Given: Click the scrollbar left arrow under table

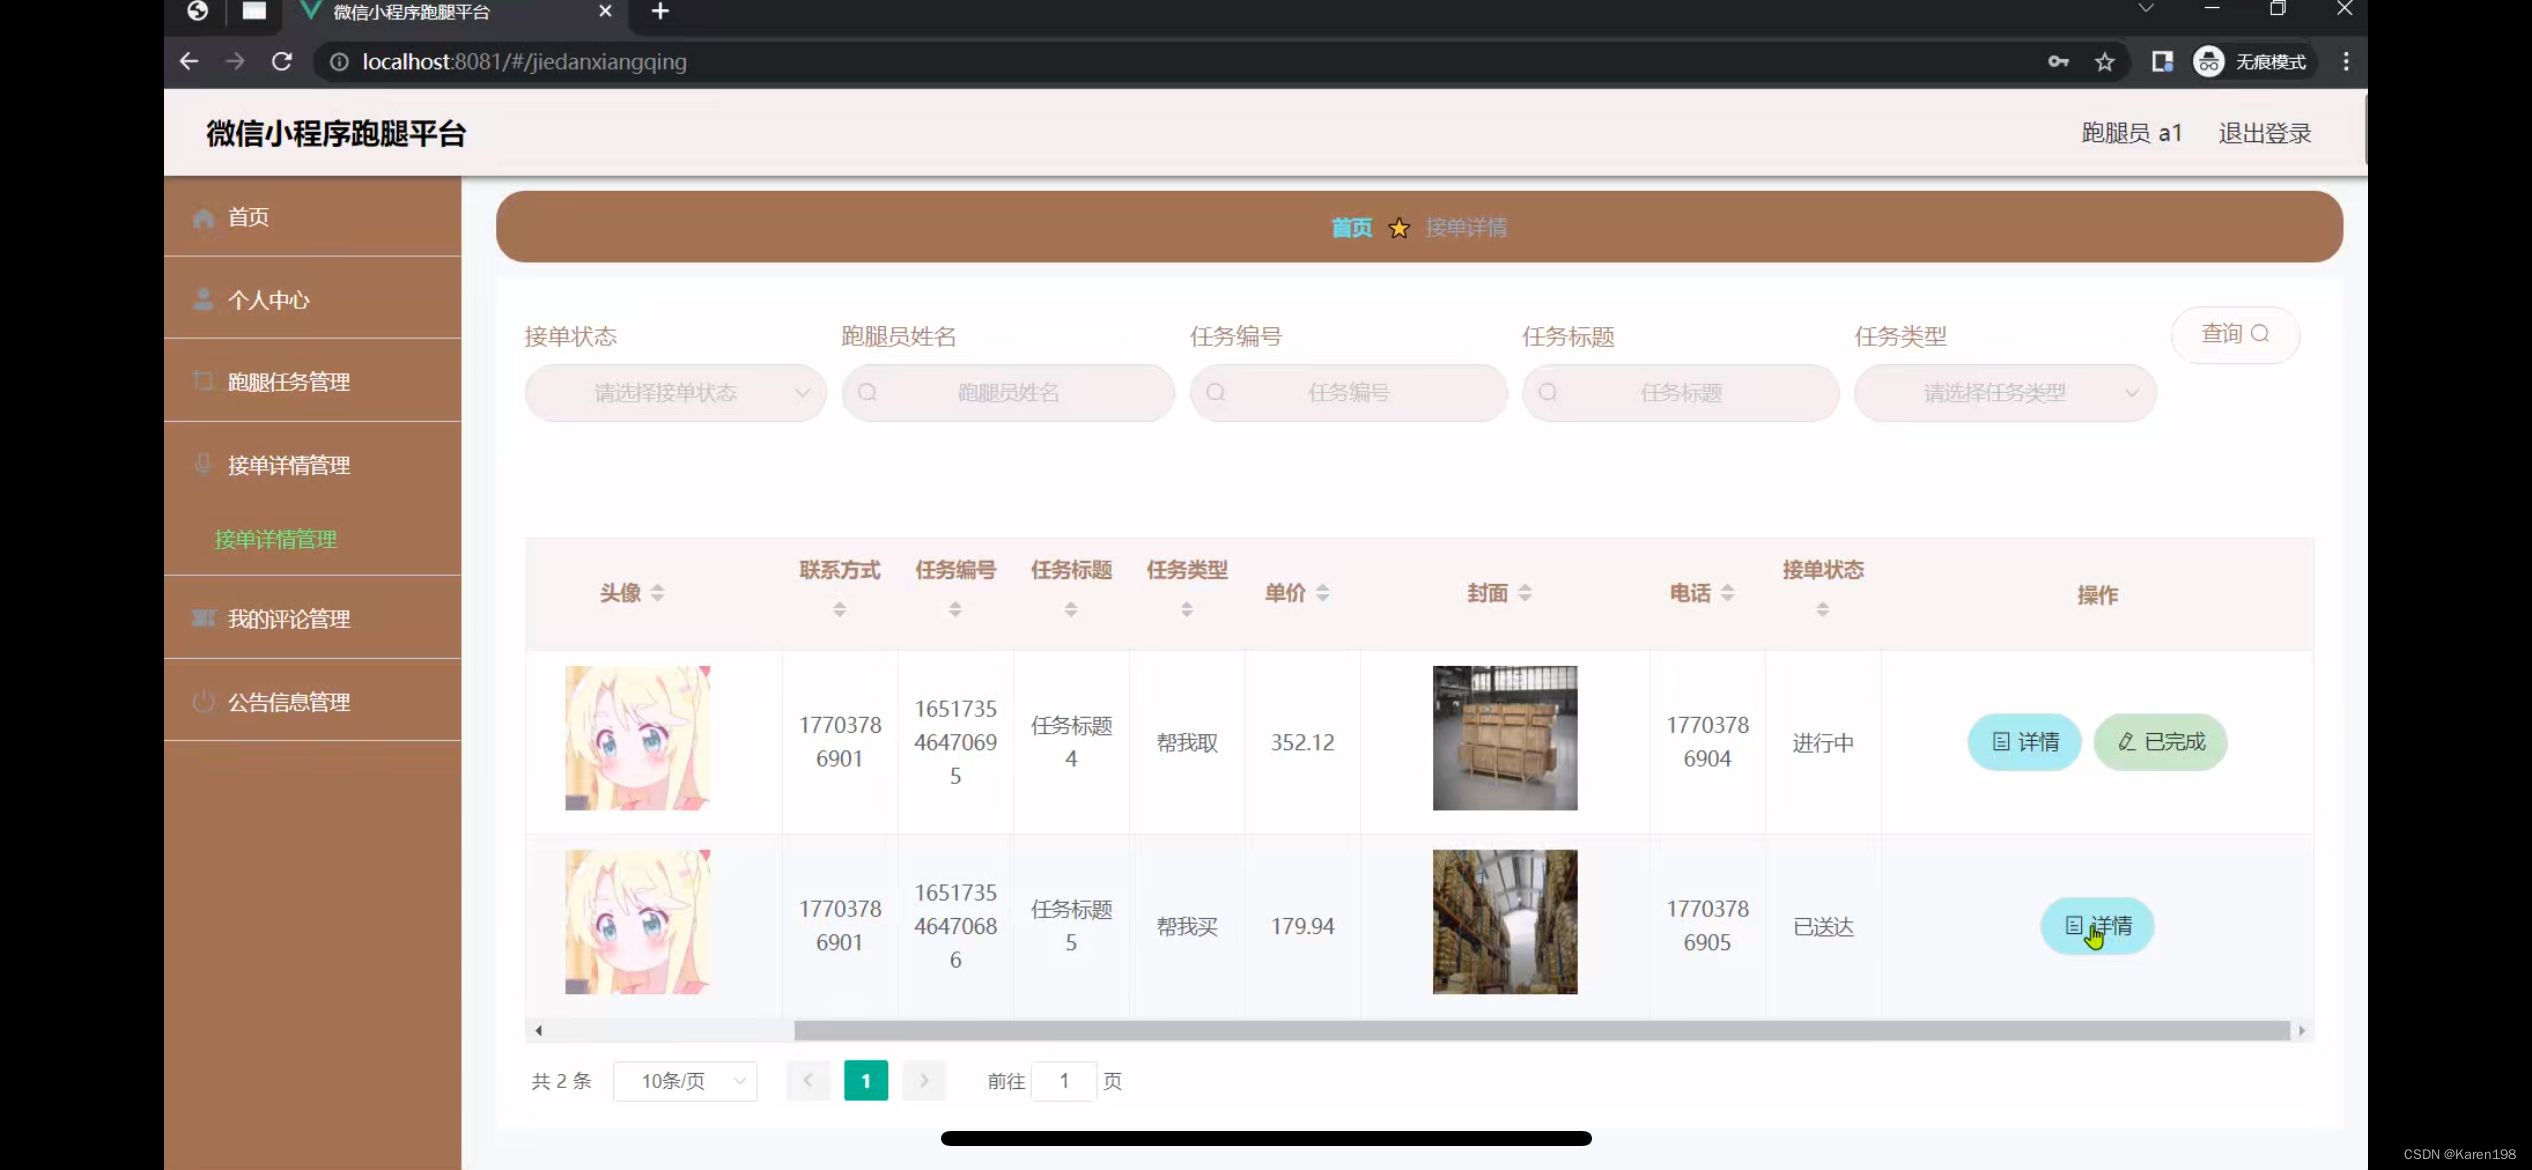Looking at the screenshot, I should click(x=538, y=1030).
